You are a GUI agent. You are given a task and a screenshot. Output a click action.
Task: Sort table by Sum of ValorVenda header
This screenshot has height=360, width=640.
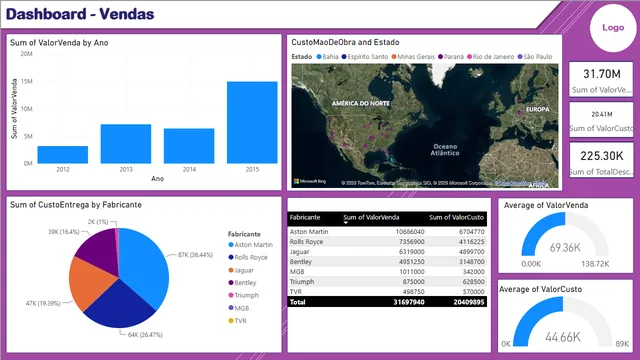click(371, 218)
